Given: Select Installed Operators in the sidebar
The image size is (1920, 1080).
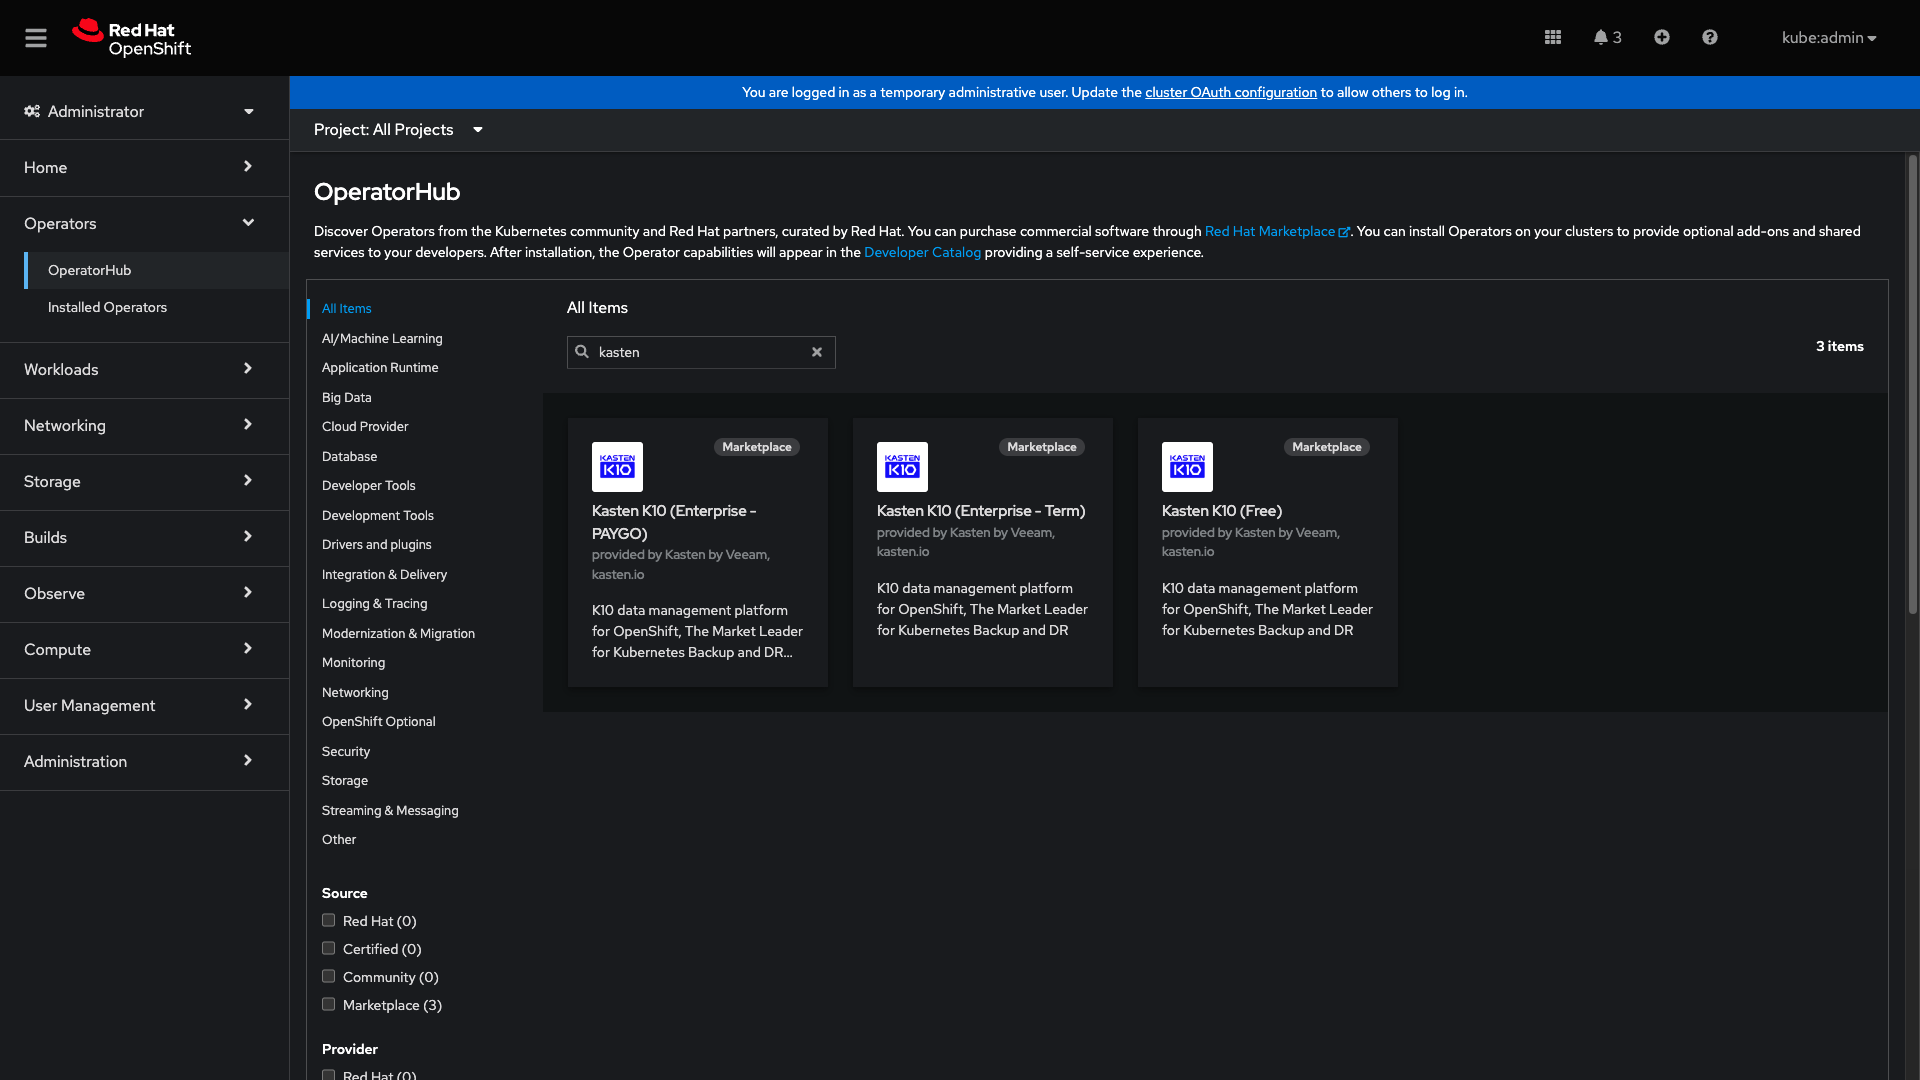Looking at the screenshot, I should click(107, 307).
